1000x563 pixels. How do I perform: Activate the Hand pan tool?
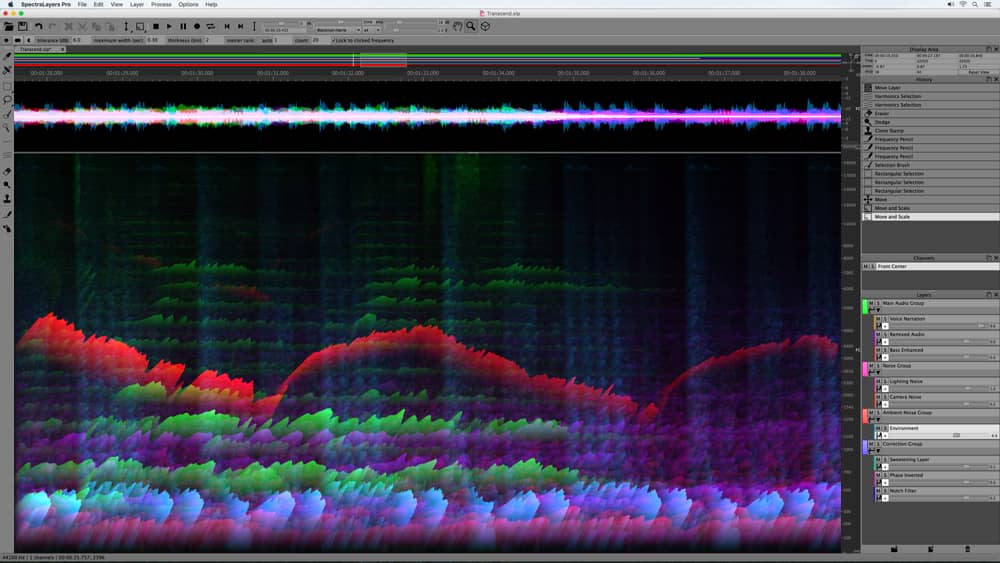(x=457, y=26)
